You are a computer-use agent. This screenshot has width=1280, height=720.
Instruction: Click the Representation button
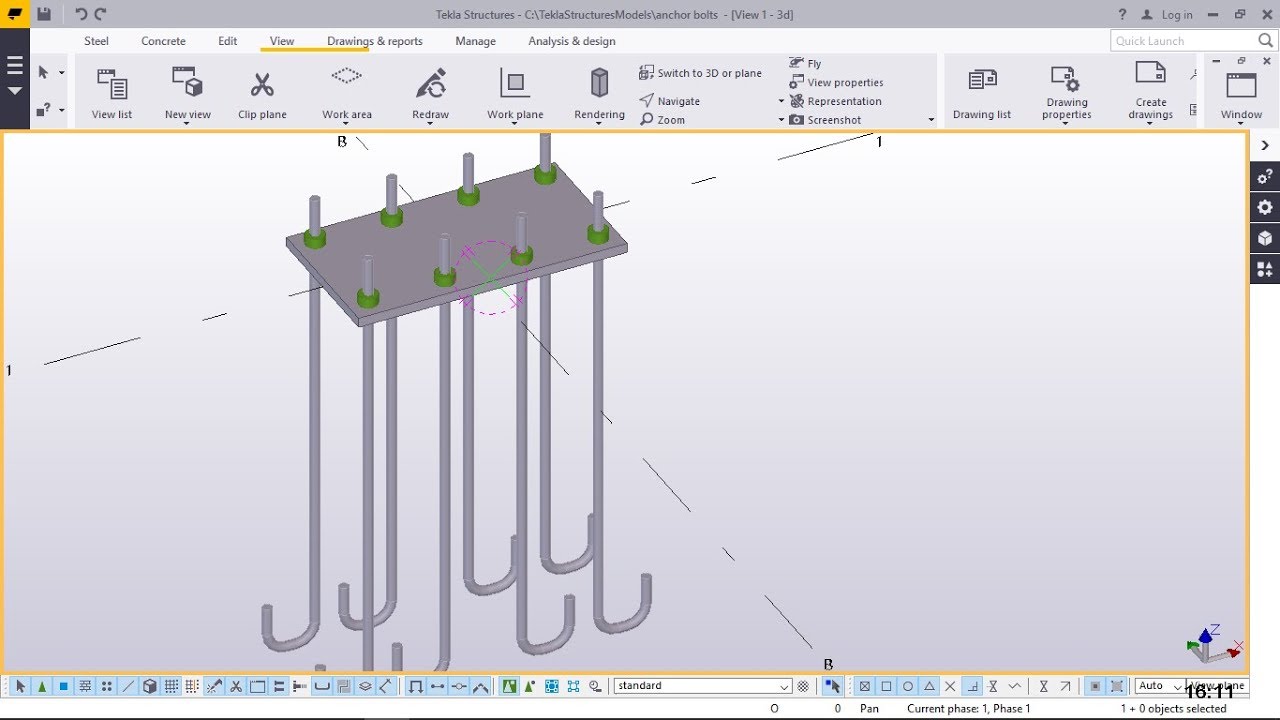836,101
